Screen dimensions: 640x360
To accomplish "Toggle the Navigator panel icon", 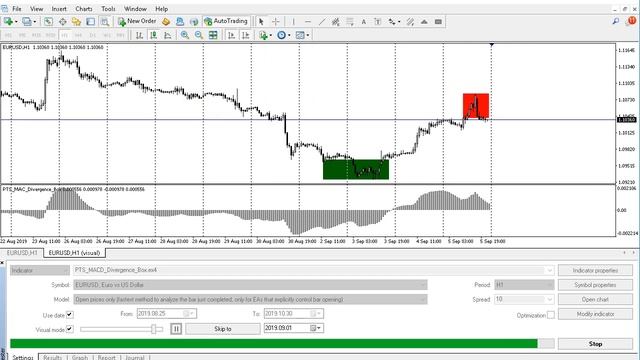I will coord(76,22).
